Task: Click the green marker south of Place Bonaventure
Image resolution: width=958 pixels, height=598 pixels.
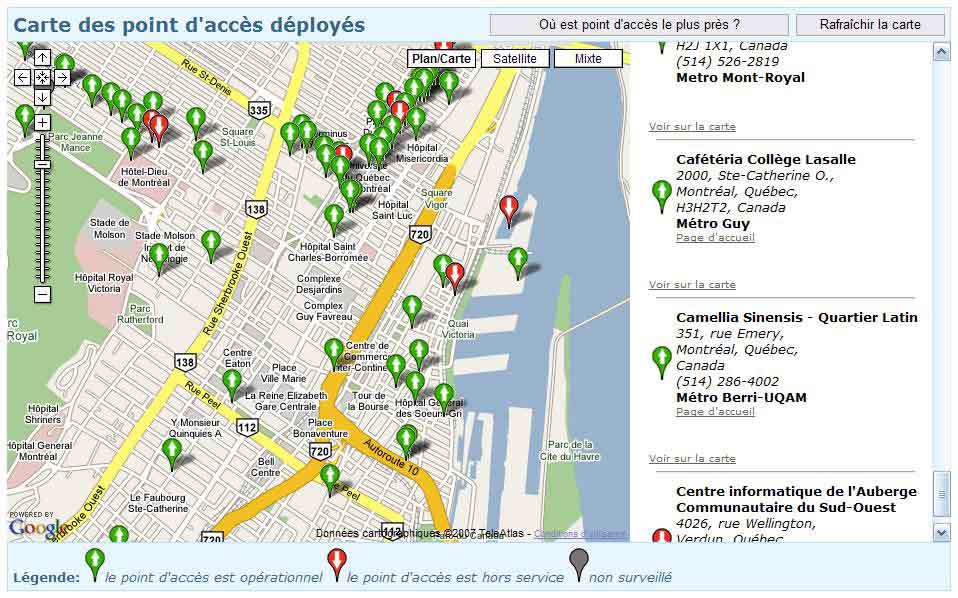Action: pyautogui.click(x=330, y=478)
